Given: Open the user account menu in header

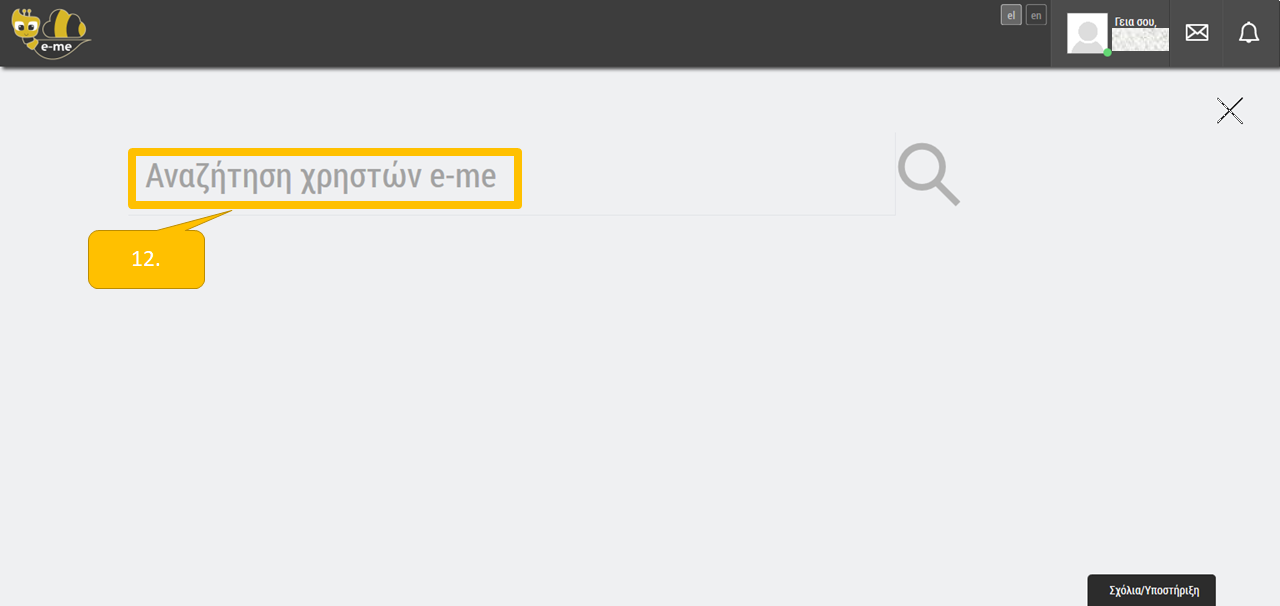Looking at the screenshot, I should pyautogui.click(x=1110, y=34).
